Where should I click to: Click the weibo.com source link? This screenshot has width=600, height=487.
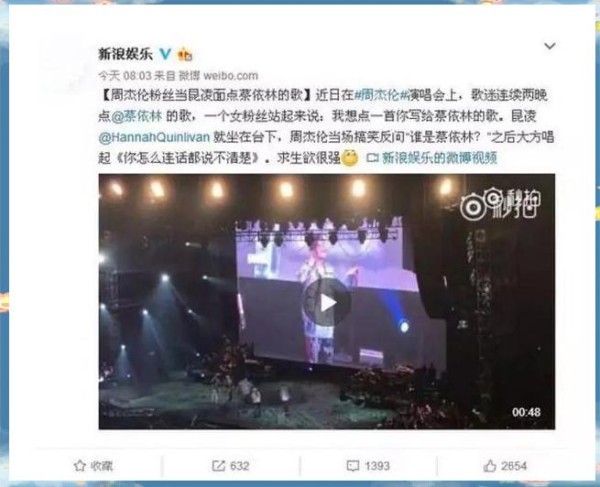tap(231, 76)
